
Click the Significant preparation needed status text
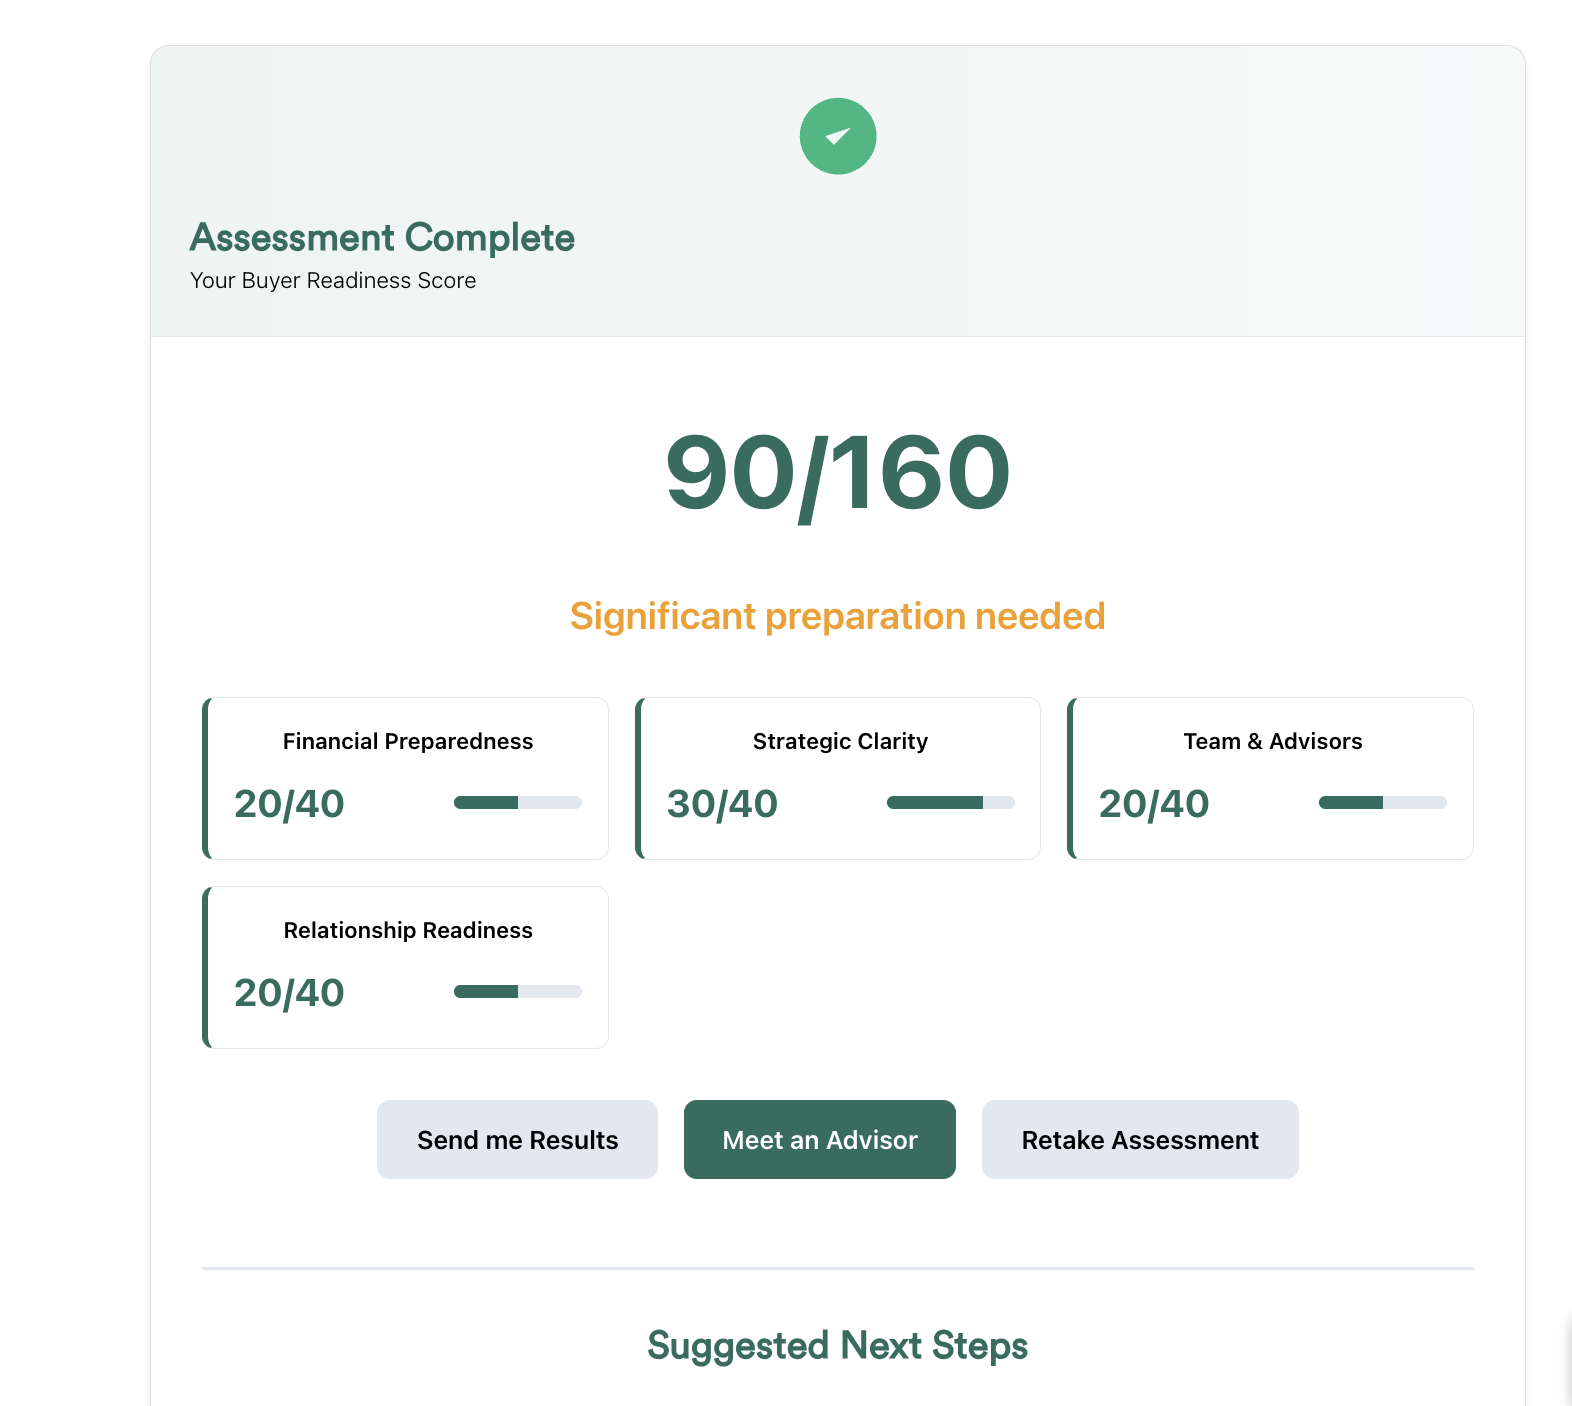838,616
